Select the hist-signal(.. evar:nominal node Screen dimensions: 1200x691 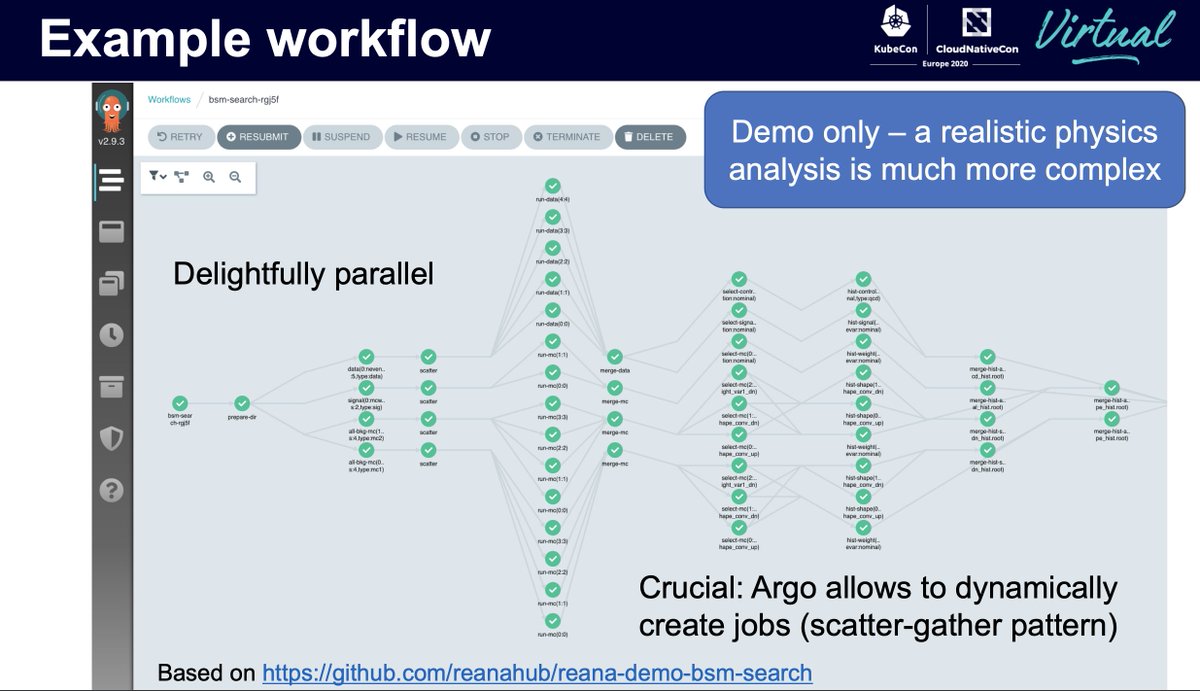pyautogui.click(x=863, y=310)
